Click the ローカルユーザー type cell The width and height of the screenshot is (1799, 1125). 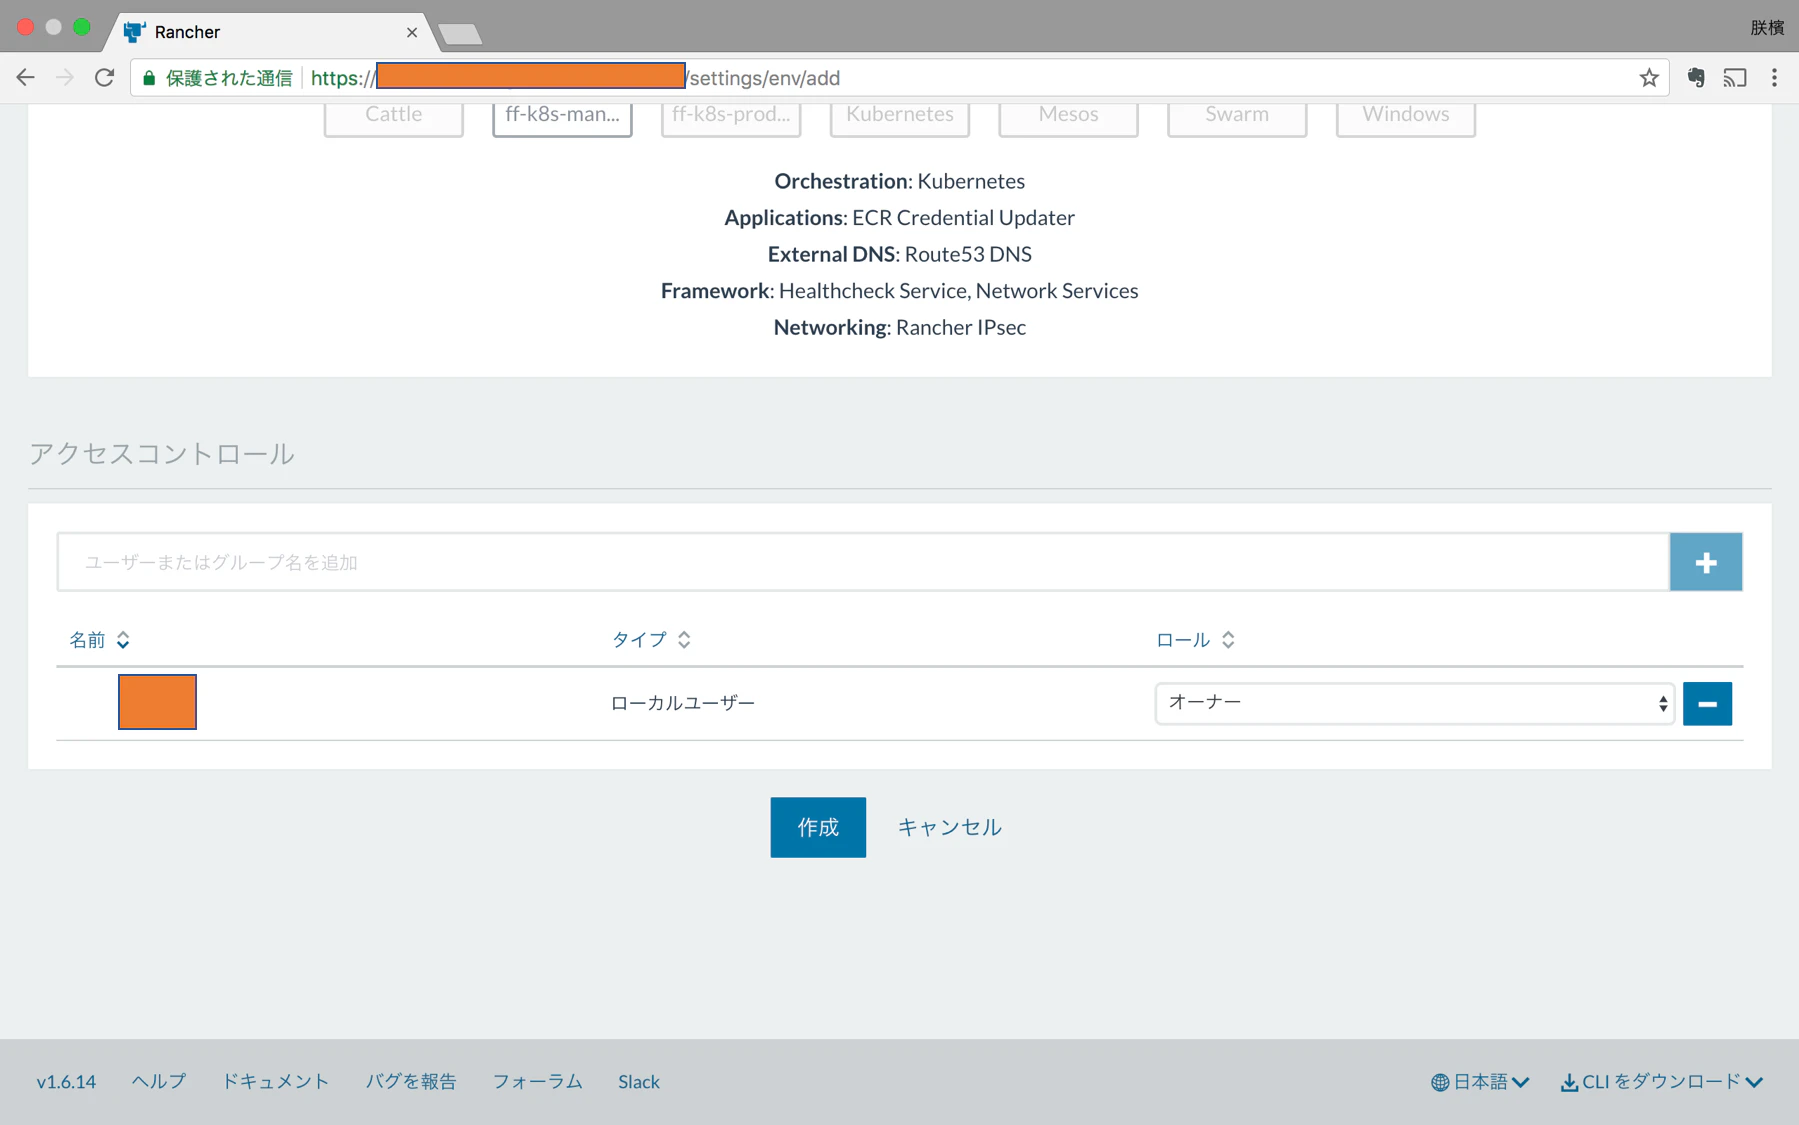(x=683, y=703)
